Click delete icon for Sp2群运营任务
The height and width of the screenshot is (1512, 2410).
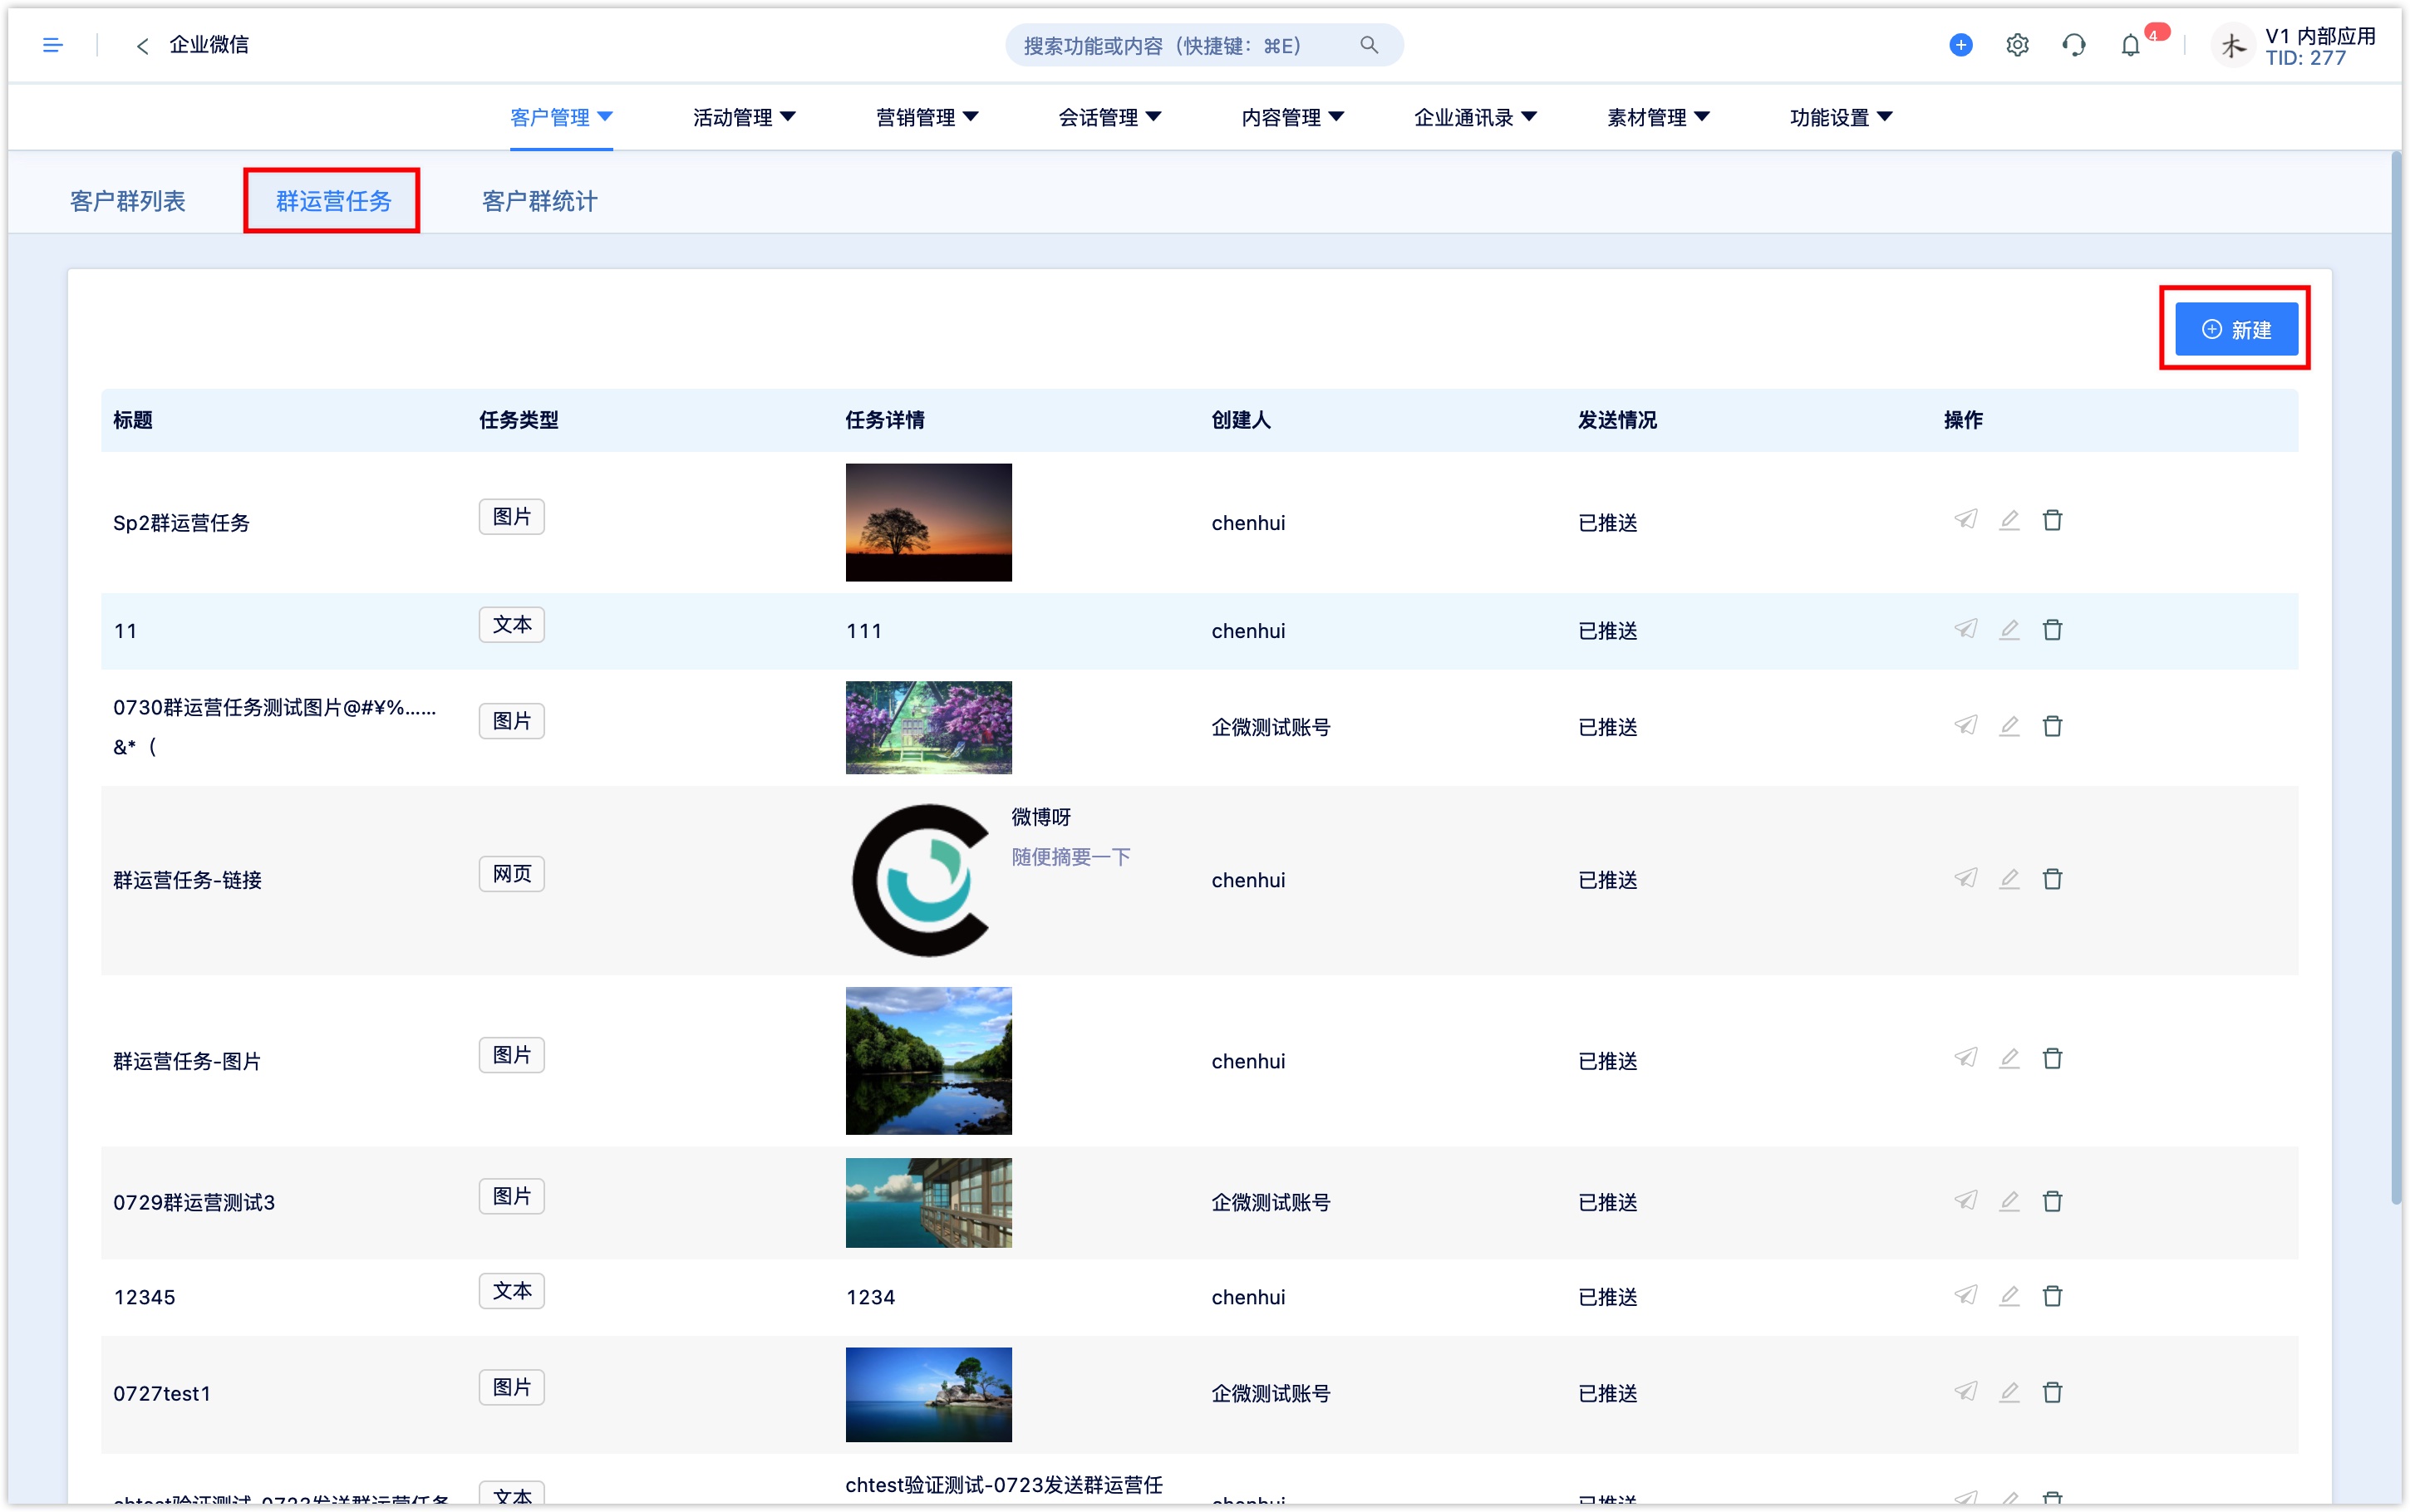[2053, 521]
